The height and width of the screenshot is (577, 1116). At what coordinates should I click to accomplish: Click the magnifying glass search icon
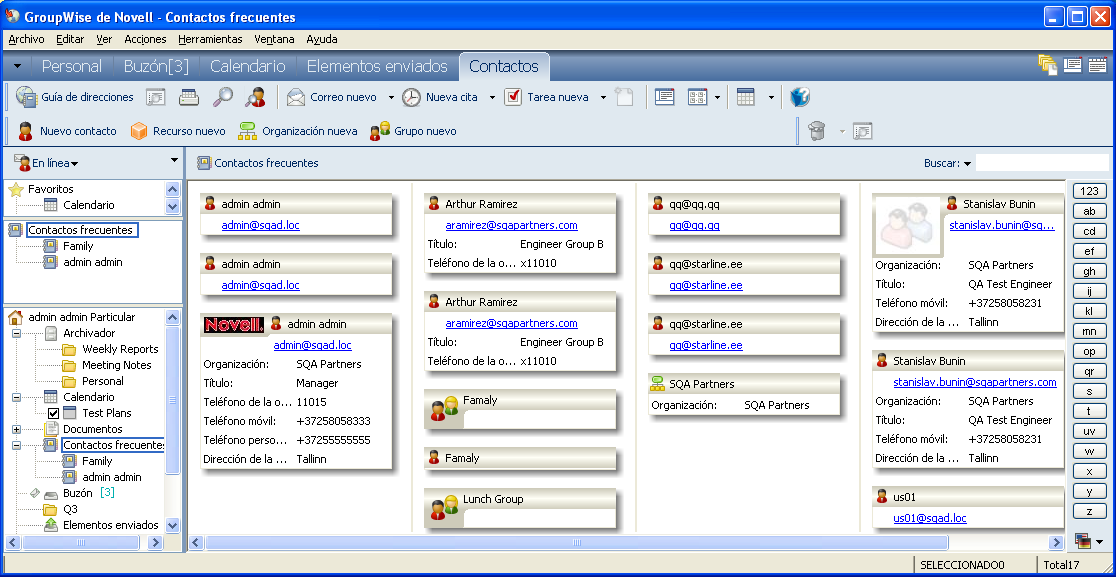click(x=223, y=97)
